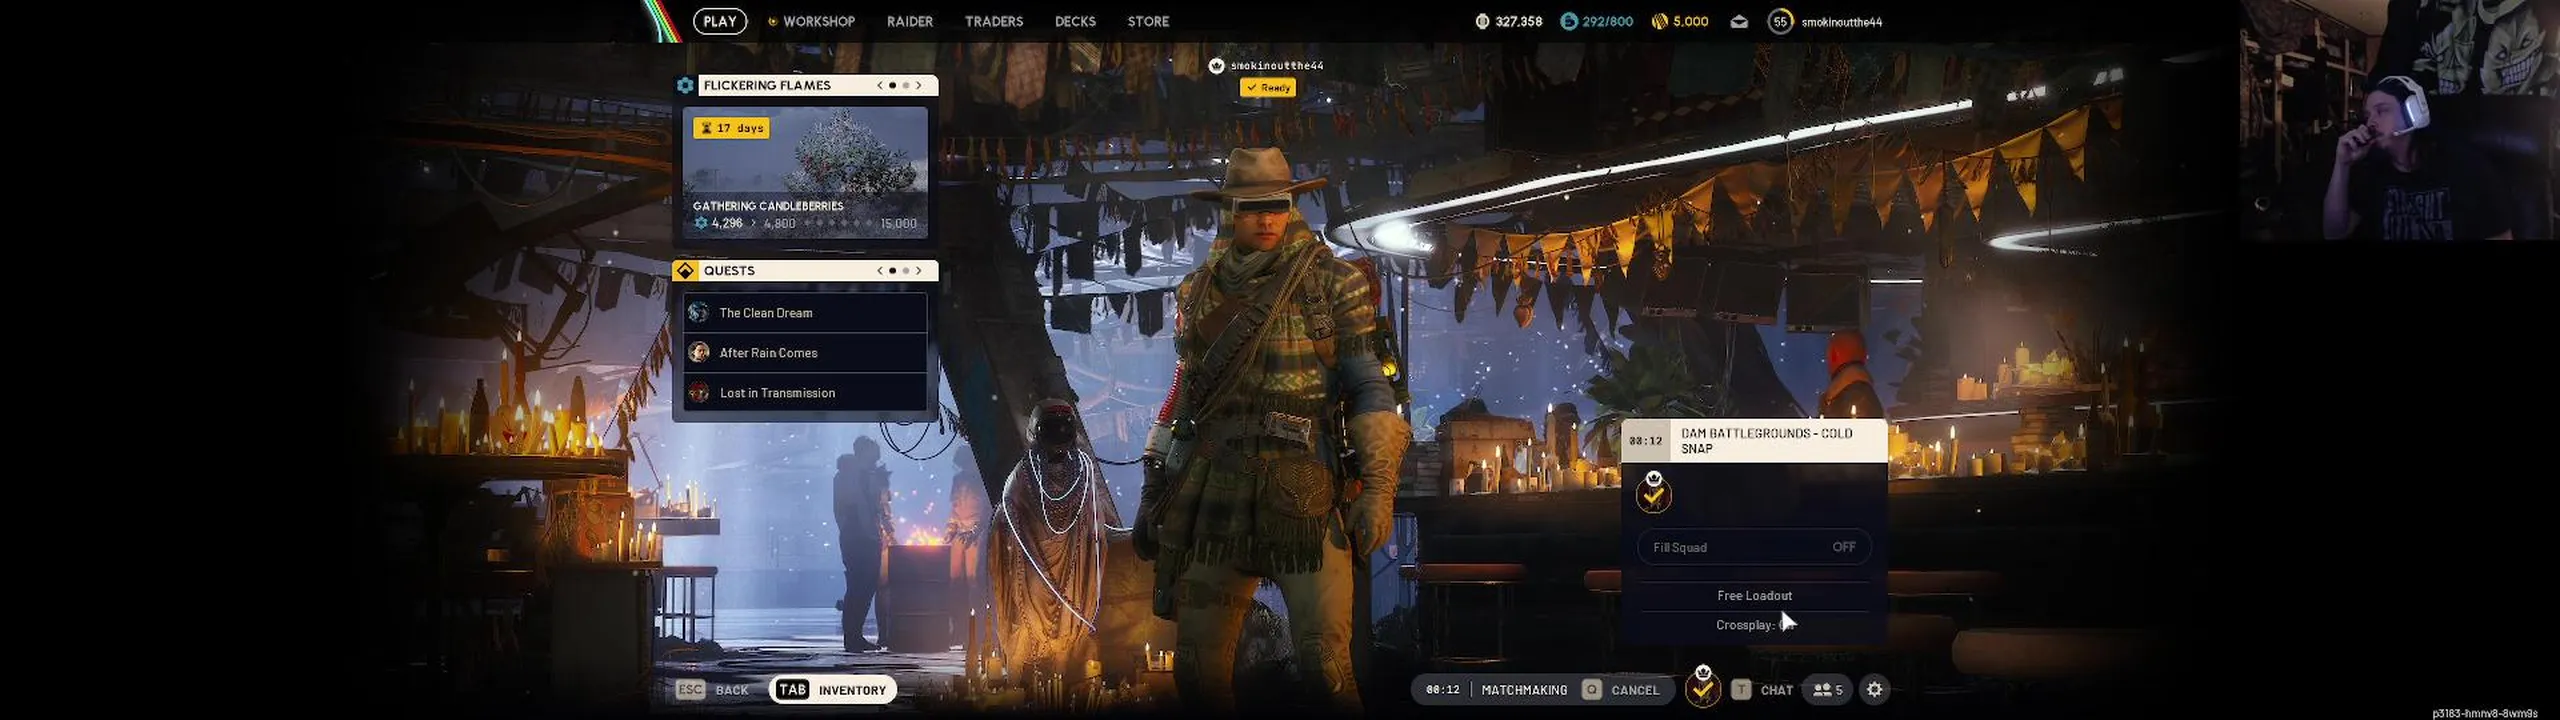Select second page dot in Quests

(906, 270)
